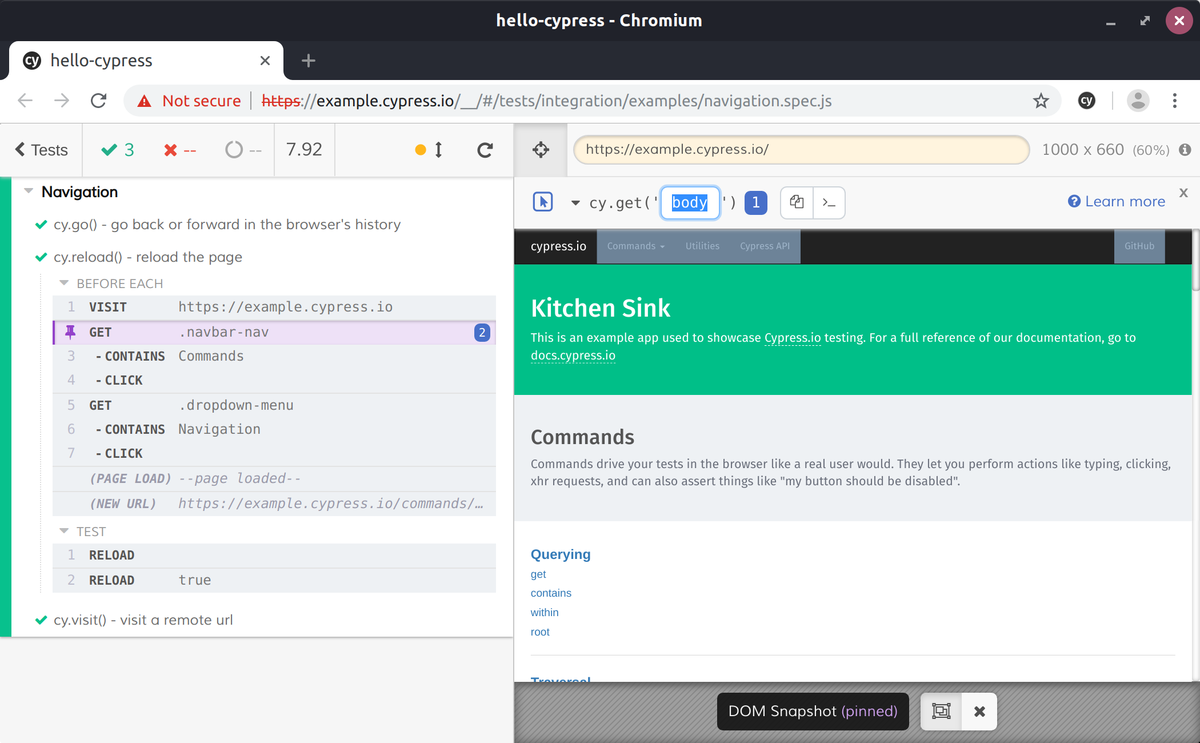The height and width of the screenshot is (743, 1200).
Task: Select the CONTAINS Navigation step
Action: (274, 429)
